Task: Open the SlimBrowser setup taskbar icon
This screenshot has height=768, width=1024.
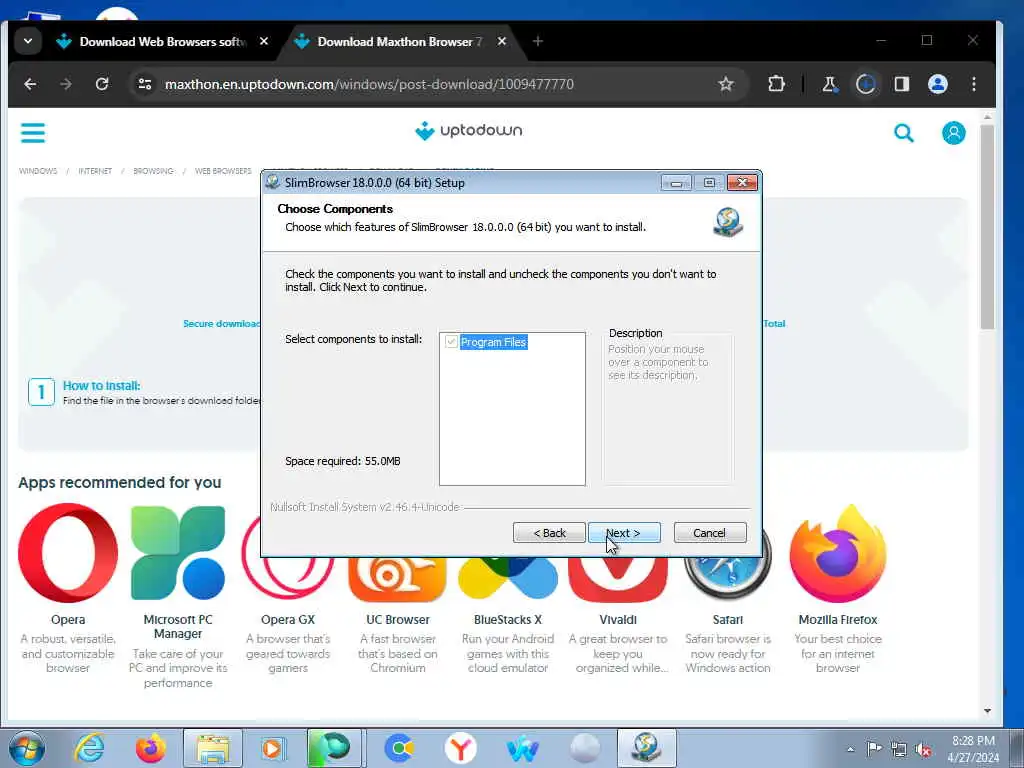Action: tap(647, 748)
